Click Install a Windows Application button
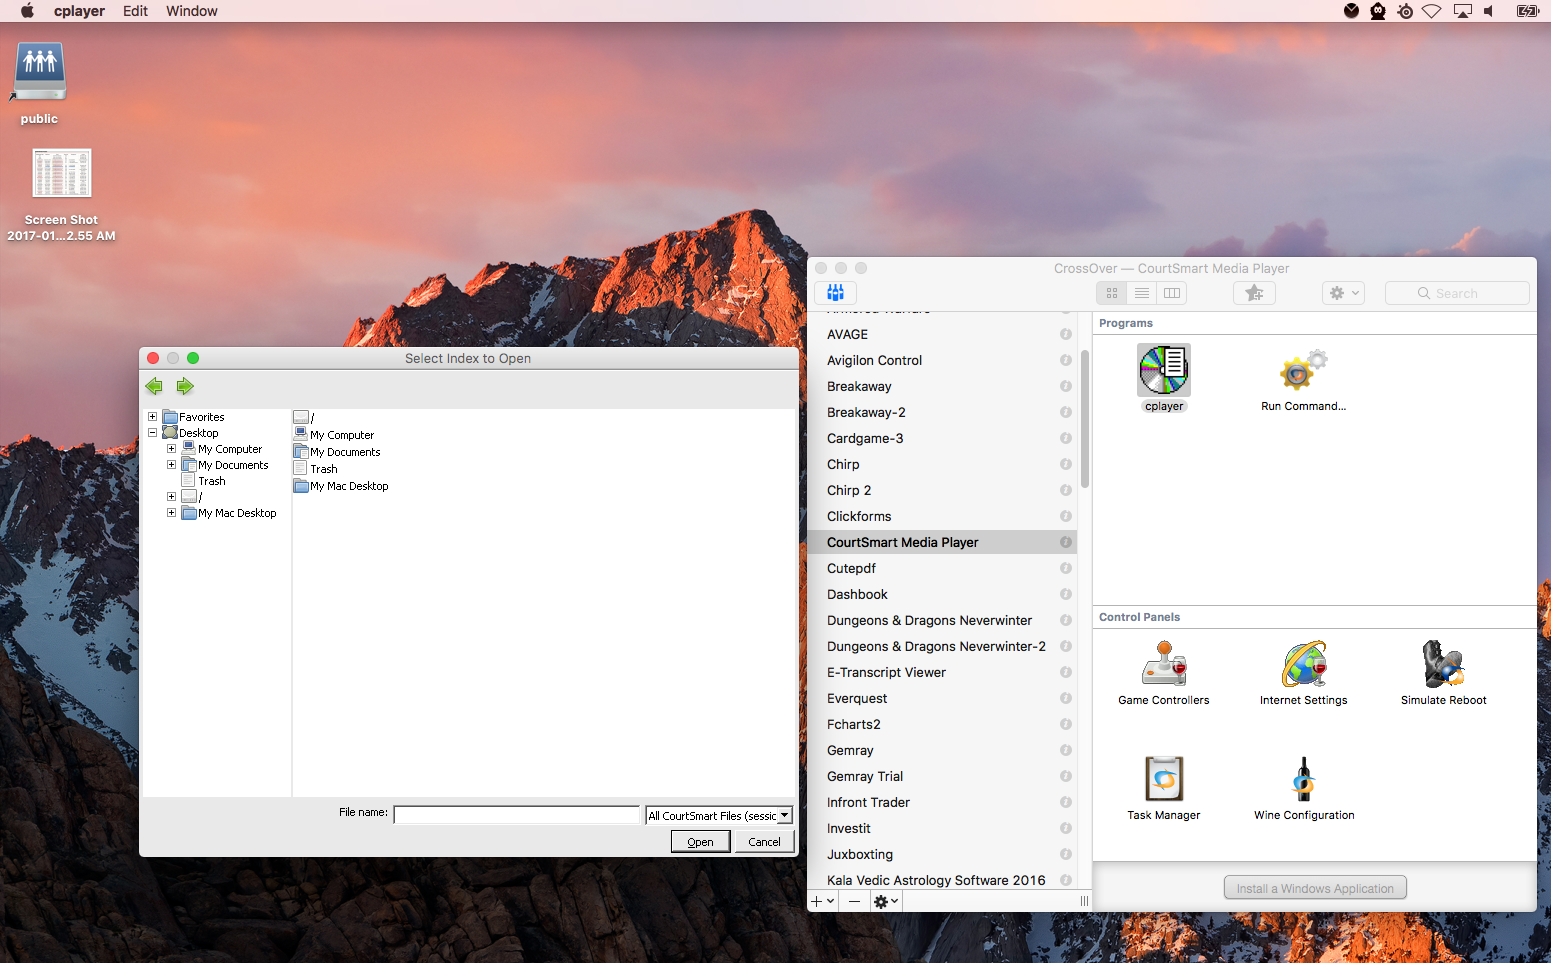This screenshot has width=1551, height=963. tap(1315, 888)
